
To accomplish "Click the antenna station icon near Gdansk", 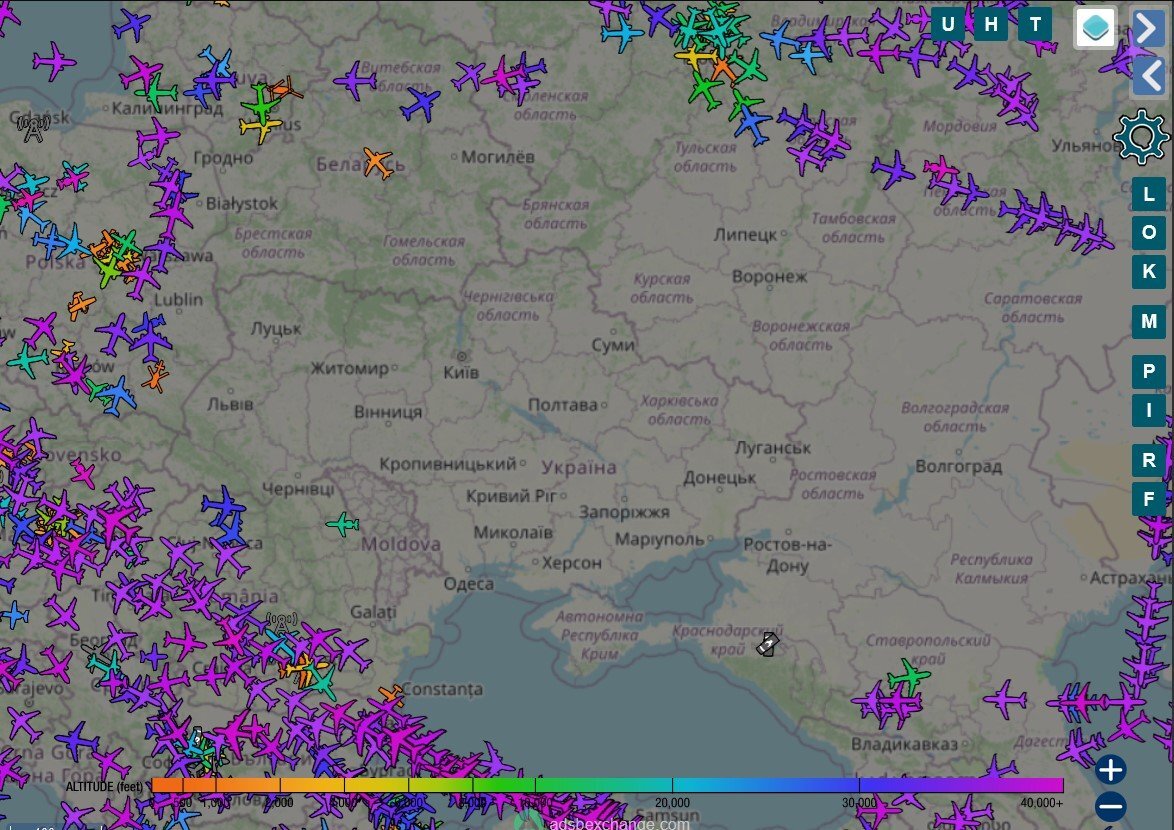I will (x=34, y=128).
